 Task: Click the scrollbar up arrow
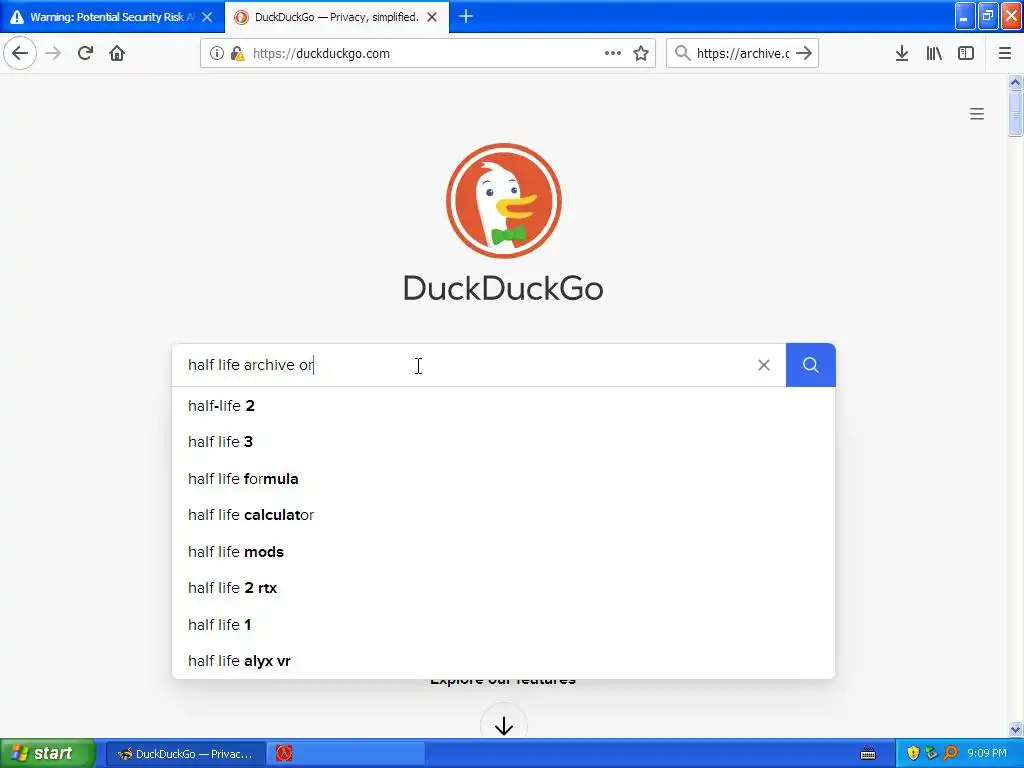coord(1015,82)
